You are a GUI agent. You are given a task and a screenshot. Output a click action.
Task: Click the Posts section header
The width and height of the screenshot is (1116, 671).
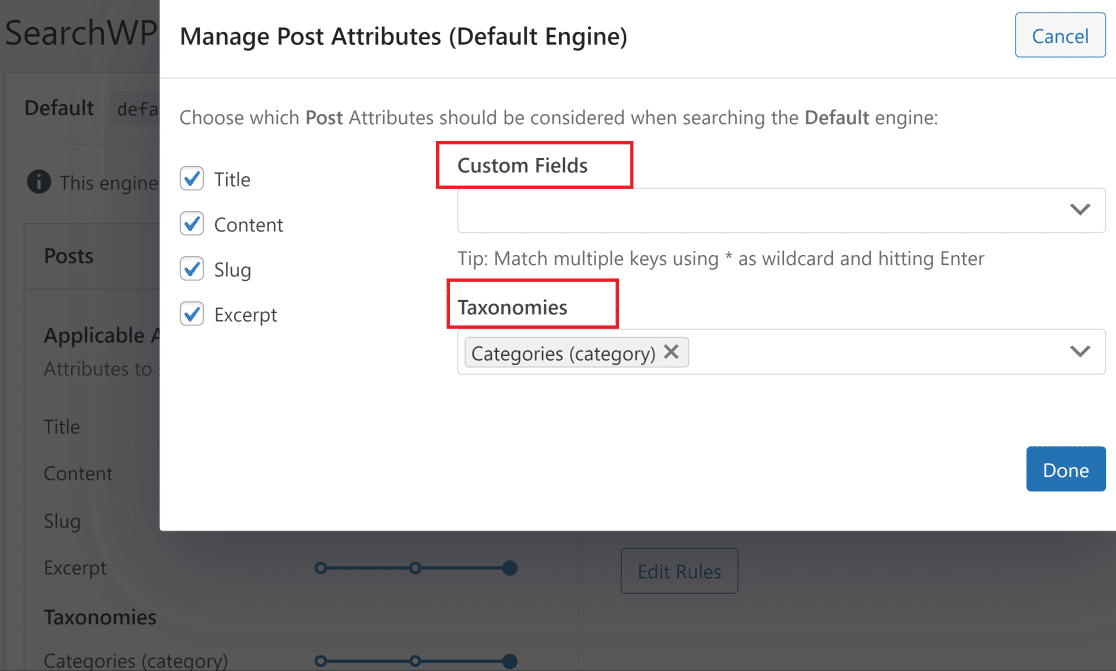tap(68, 256)
